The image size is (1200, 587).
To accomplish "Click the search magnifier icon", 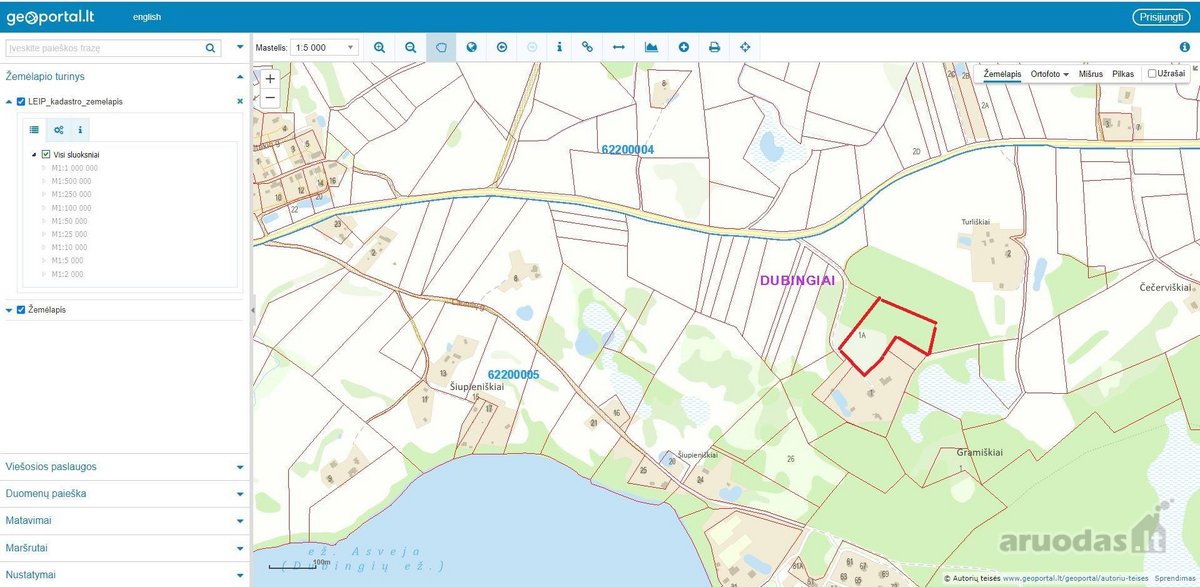I will coord(211,47).
